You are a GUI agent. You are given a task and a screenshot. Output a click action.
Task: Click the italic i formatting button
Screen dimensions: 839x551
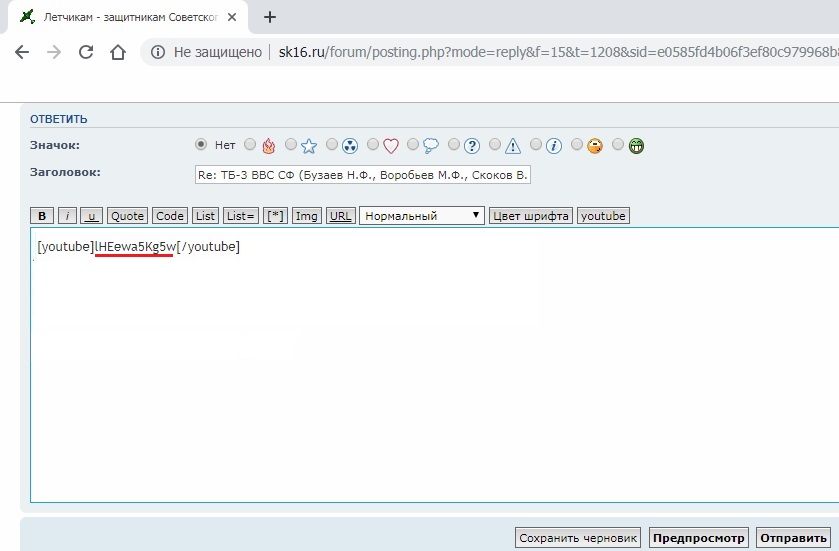67,216
